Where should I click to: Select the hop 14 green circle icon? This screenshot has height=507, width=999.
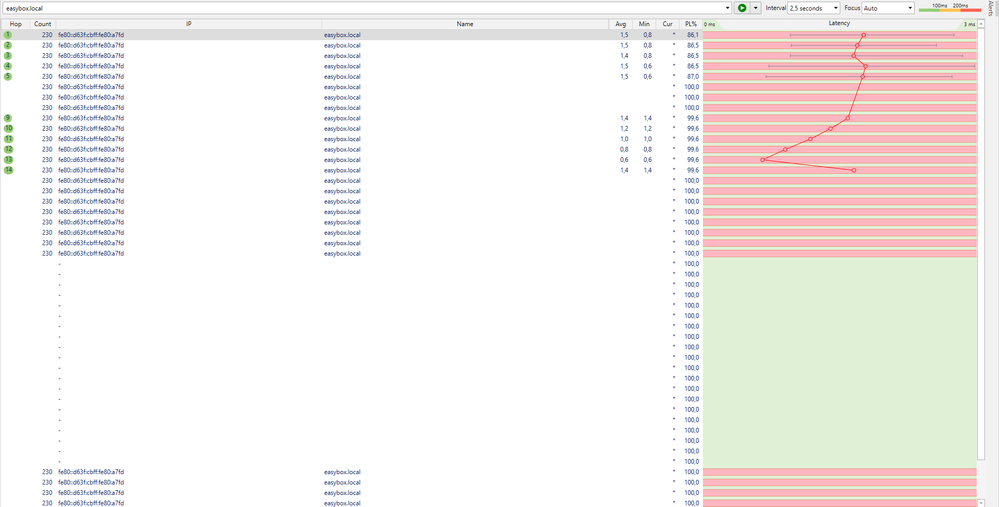8,170
